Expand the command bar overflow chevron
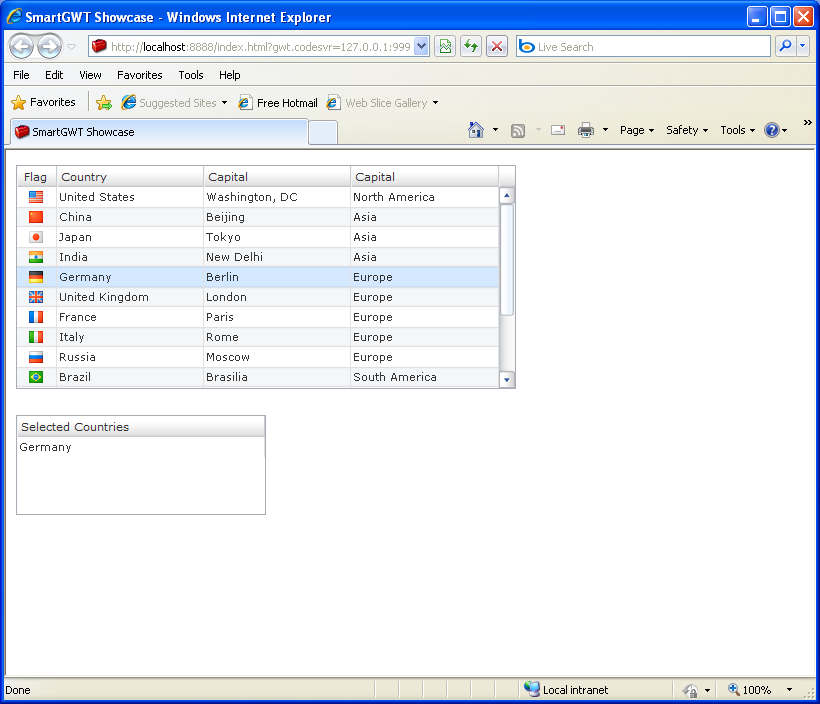 tap(807, 122)
